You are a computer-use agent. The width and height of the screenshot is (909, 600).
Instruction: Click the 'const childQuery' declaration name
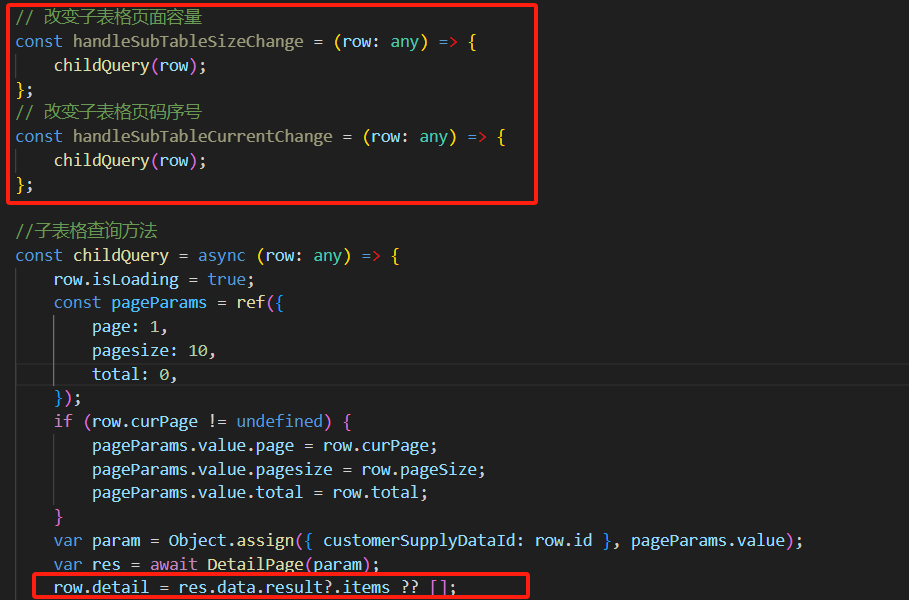[121, 256]
